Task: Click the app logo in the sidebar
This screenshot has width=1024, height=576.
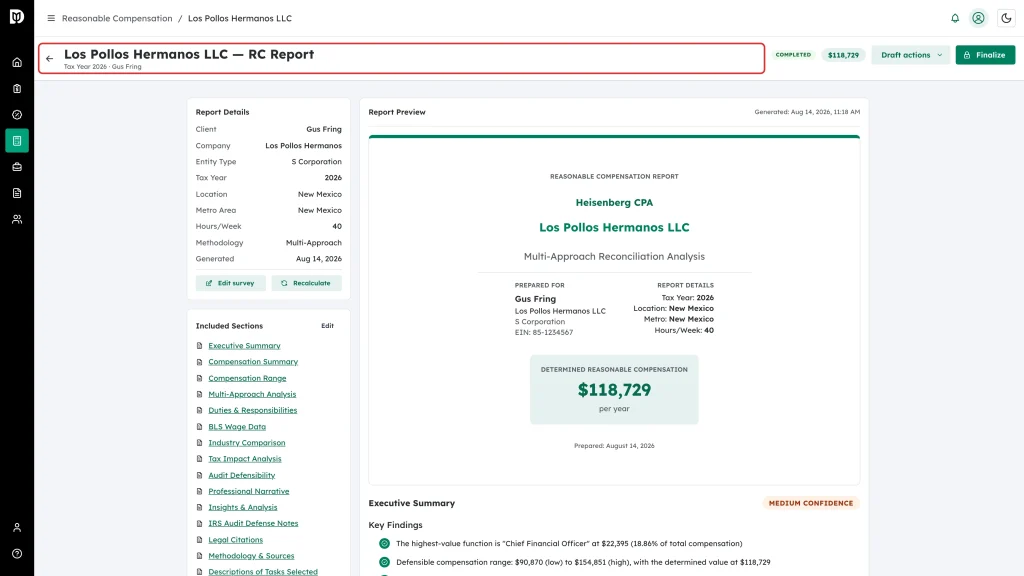Action: tap(17, 17)
